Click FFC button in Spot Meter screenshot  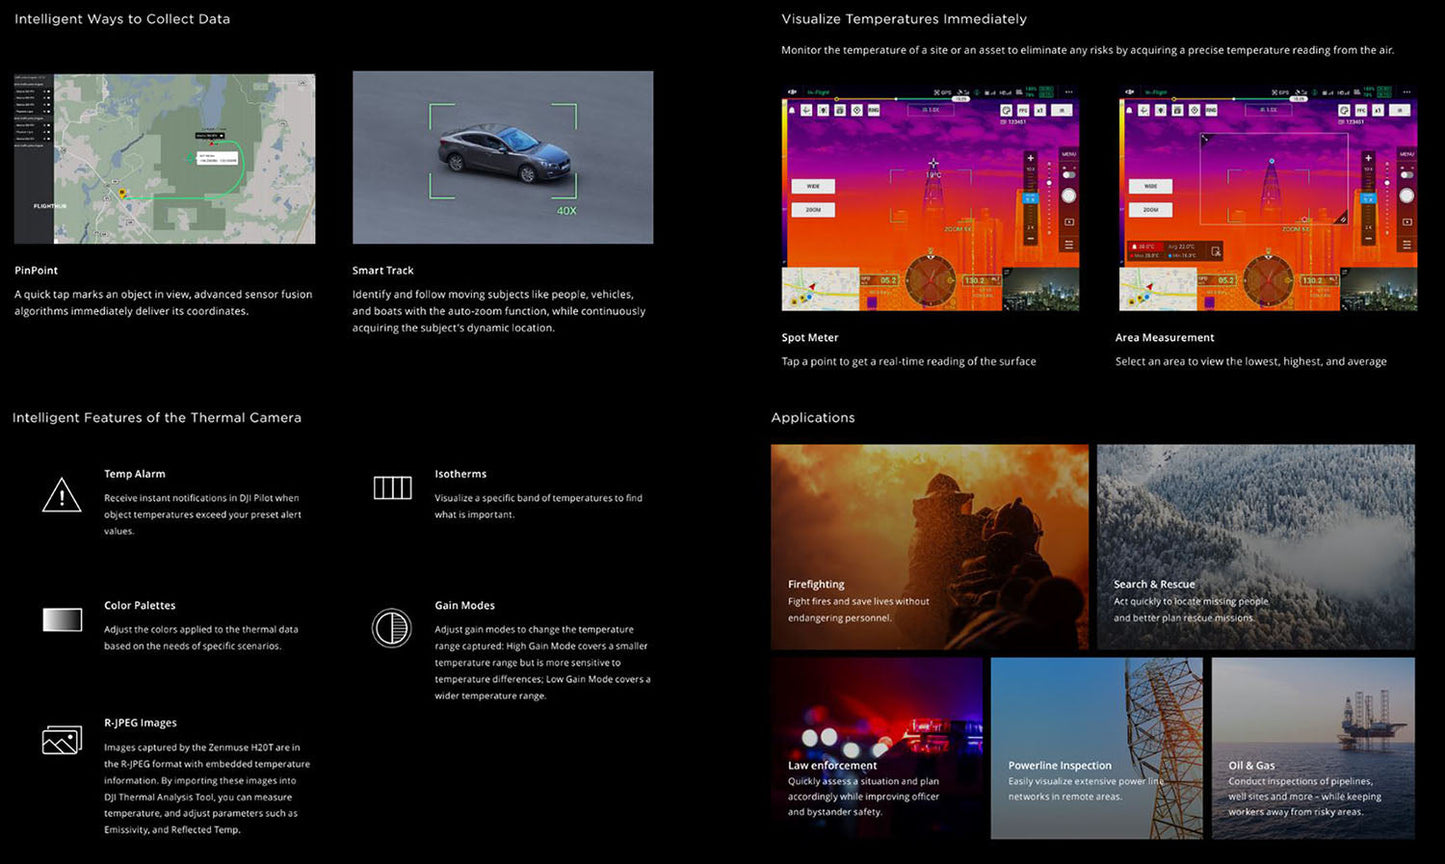1023,110
